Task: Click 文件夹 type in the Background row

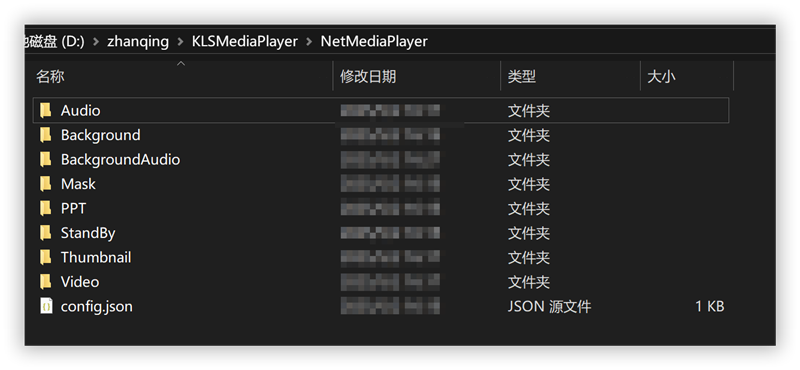Action: click(529, 135)
